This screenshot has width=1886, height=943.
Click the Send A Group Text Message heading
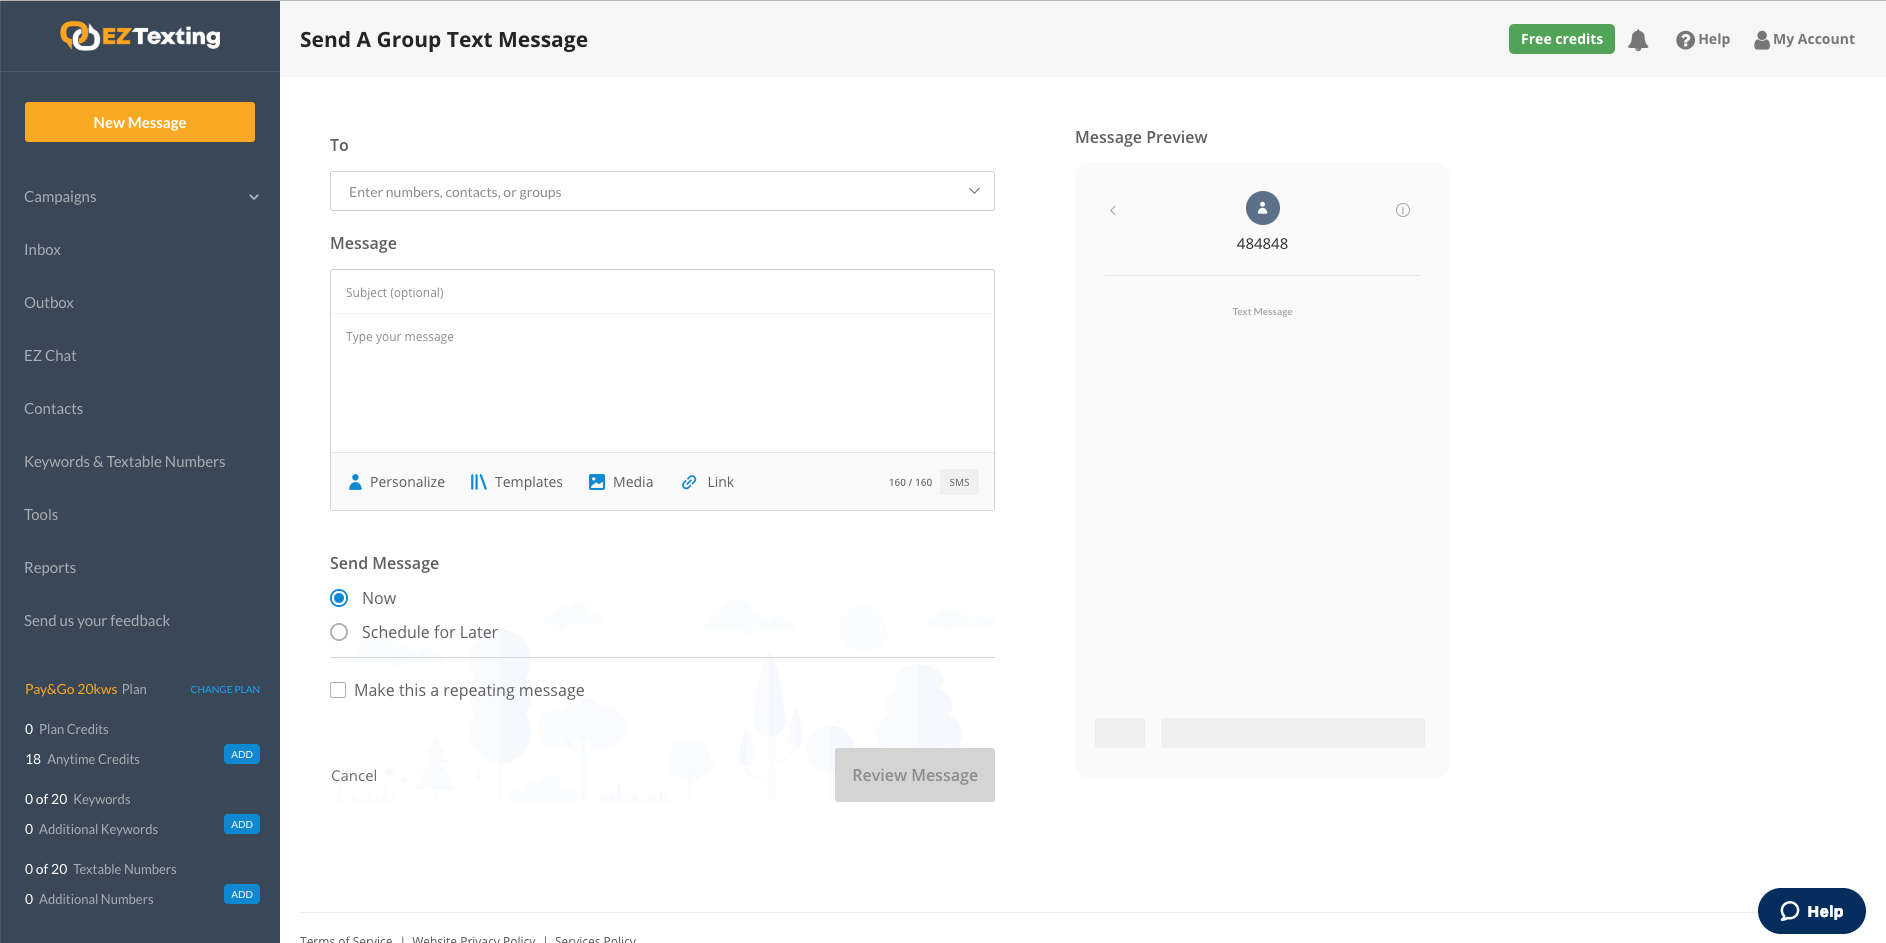[444, 39]
